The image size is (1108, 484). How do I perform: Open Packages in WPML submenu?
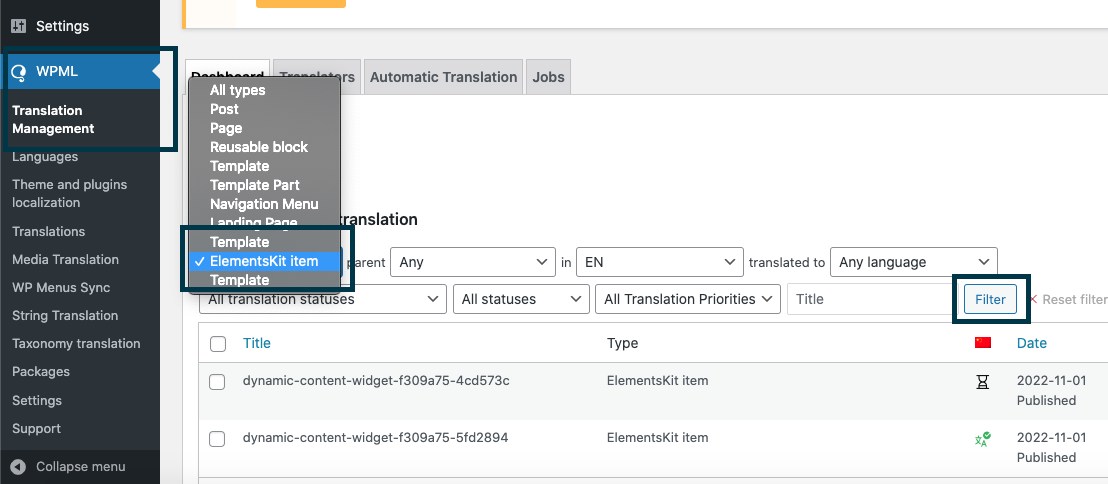click(x=41, y=372)
